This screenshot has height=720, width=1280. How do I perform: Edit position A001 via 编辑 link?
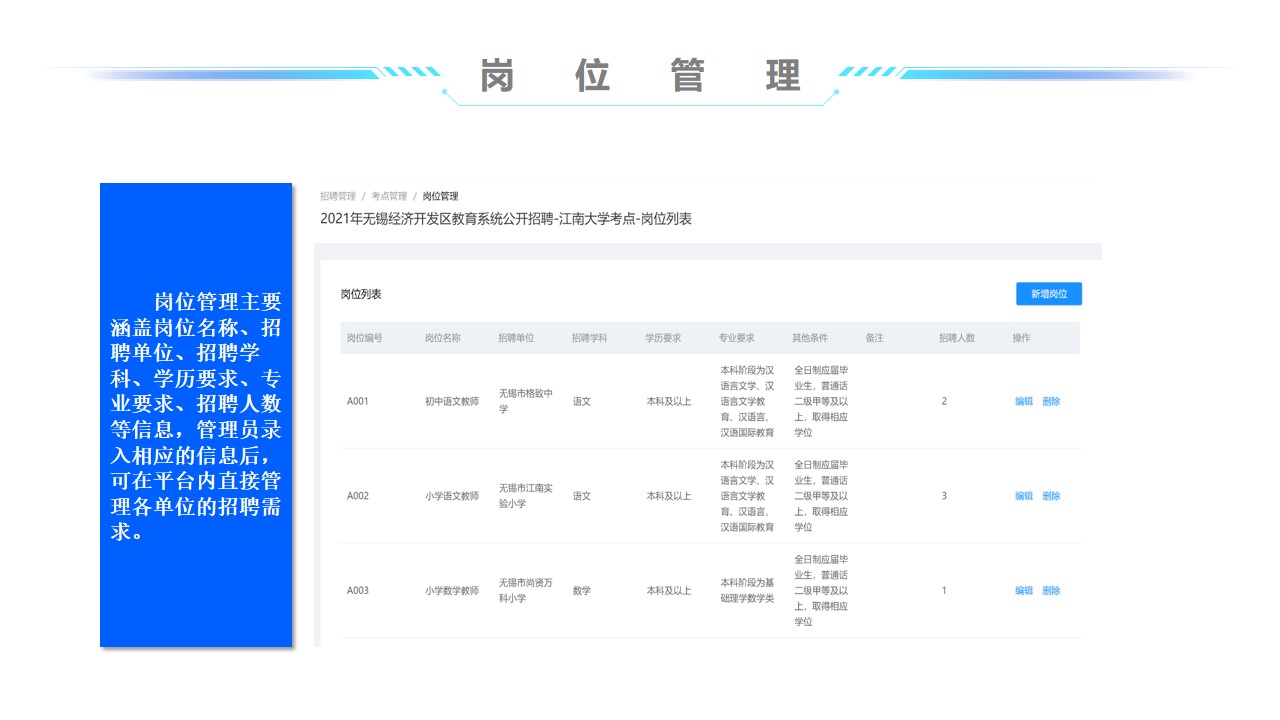coord(1023,401)
